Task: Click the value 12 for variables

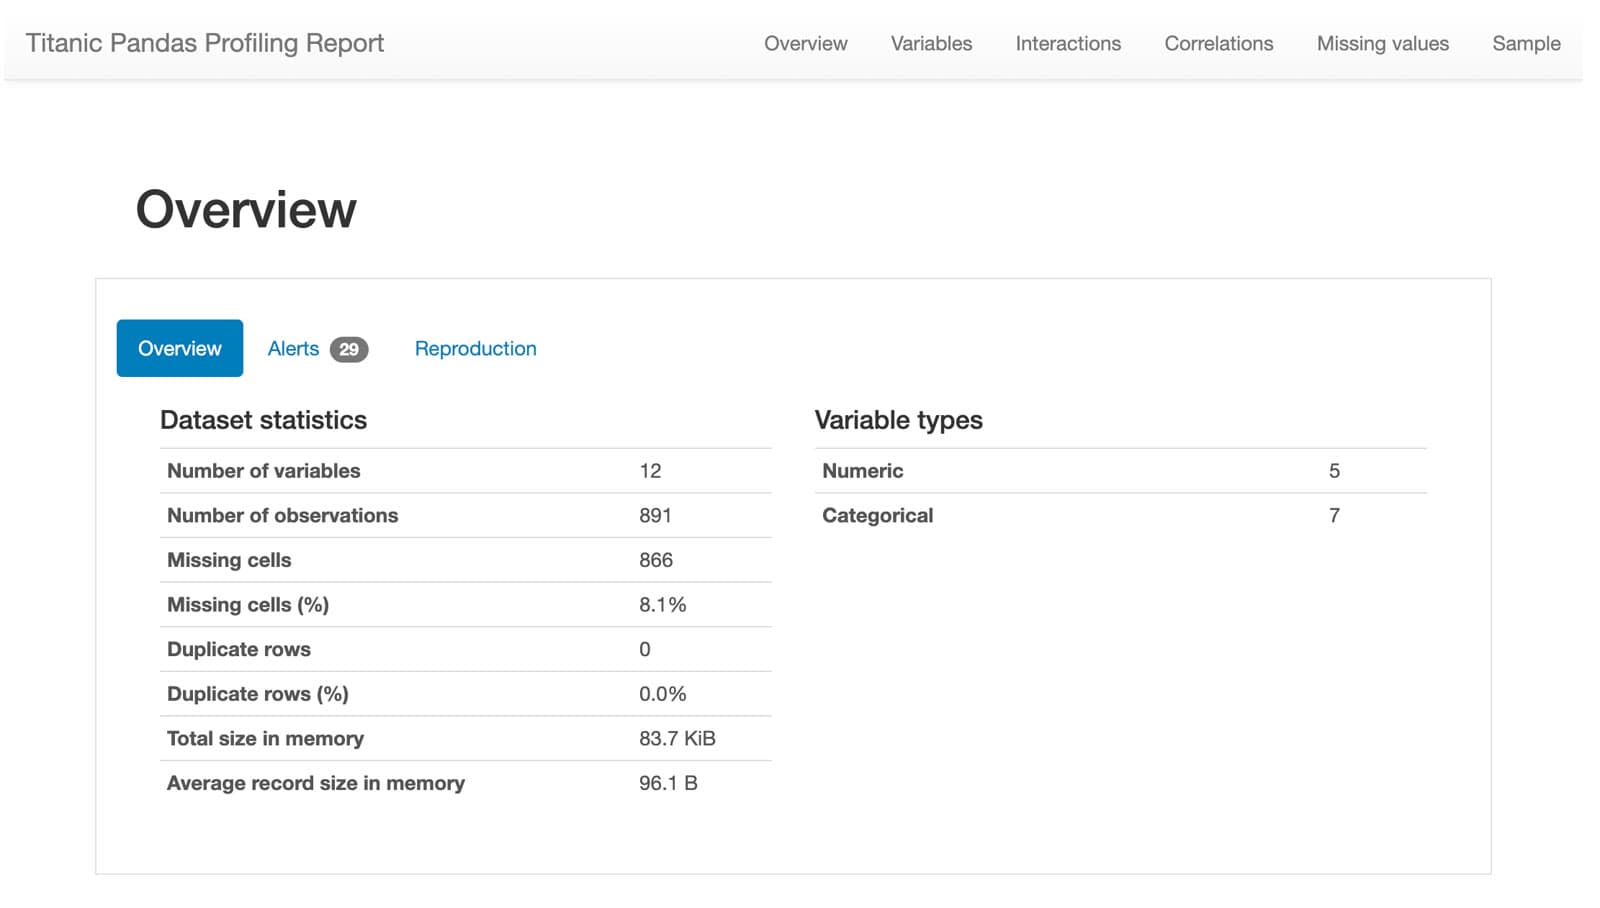Action: pos(650,471)
